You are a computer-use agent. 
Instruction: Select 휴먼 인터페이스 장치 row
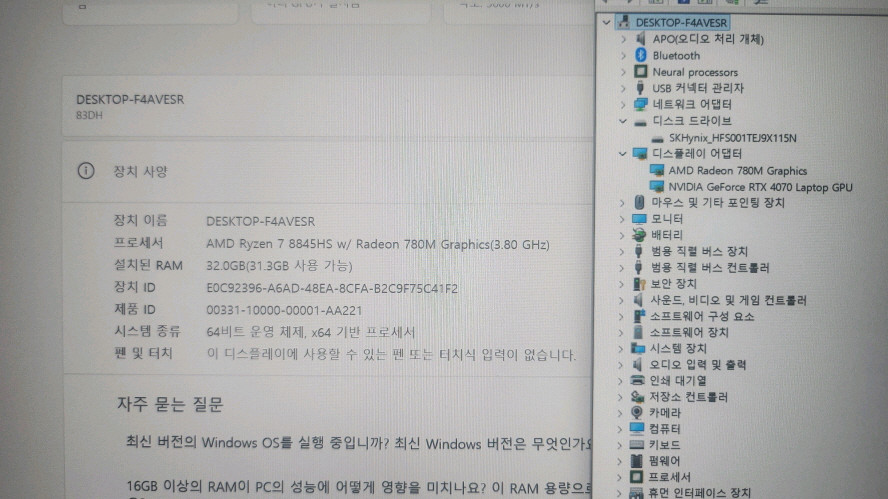699,492
